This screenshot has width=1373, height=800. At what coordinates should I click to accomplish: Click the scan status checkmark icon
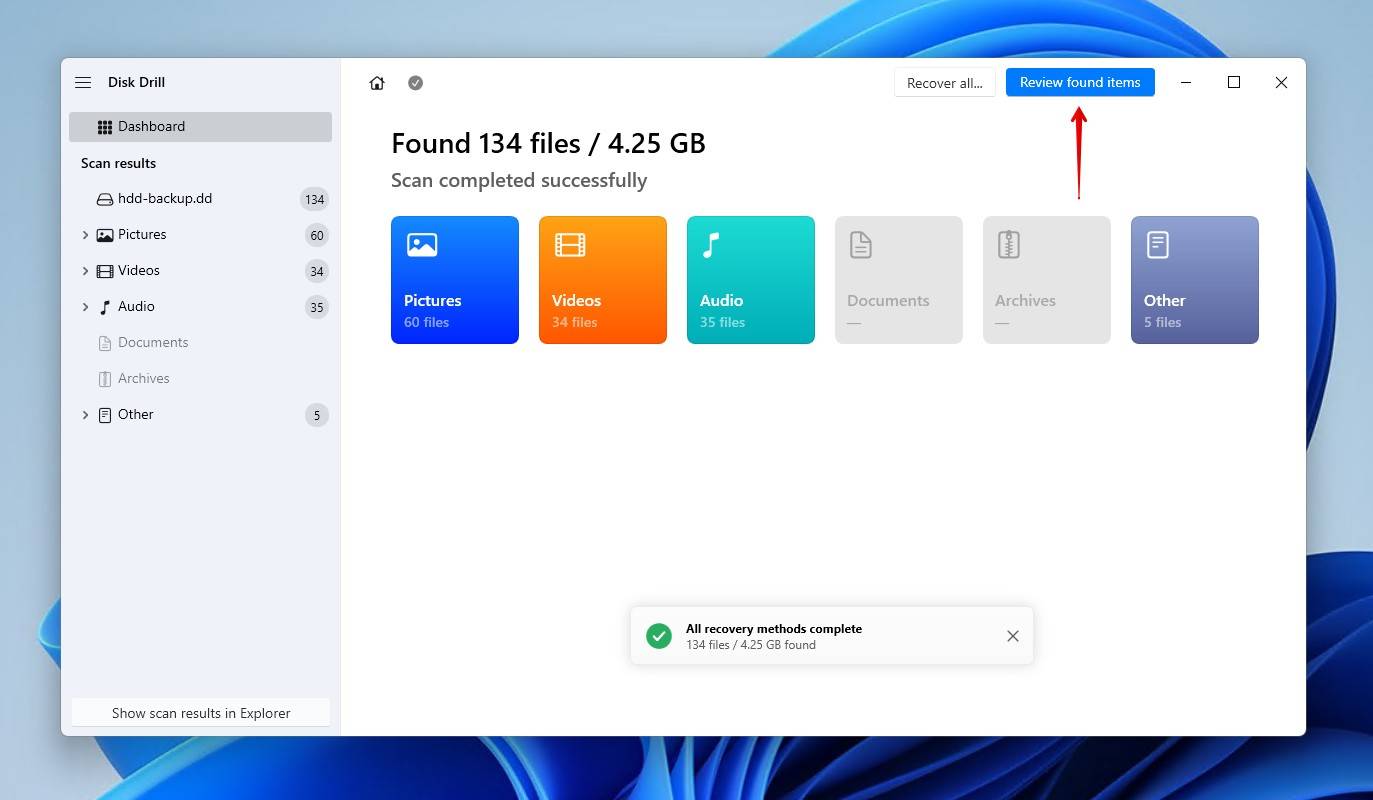tap(416, 83)
